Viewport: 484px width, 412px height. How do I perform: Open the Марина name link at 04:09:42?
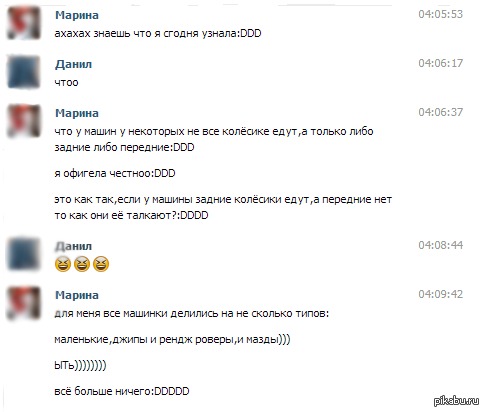(77, 295)
